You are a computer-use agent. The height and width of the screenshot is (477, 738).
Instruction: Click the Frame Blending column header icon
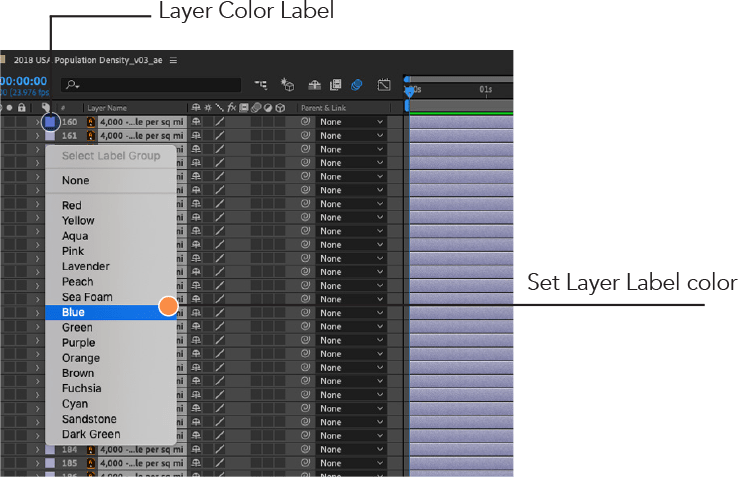pos(244,108)
